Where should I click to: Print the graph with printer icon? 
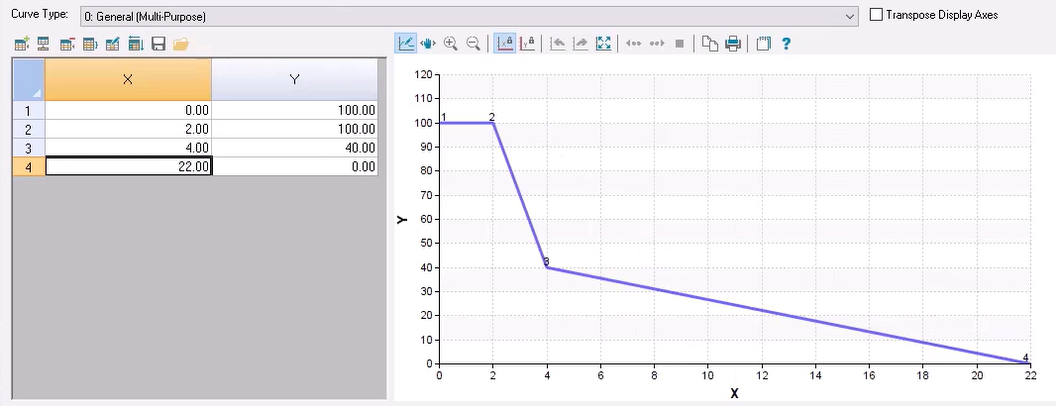pyautogui.click(x=733, y=44)
